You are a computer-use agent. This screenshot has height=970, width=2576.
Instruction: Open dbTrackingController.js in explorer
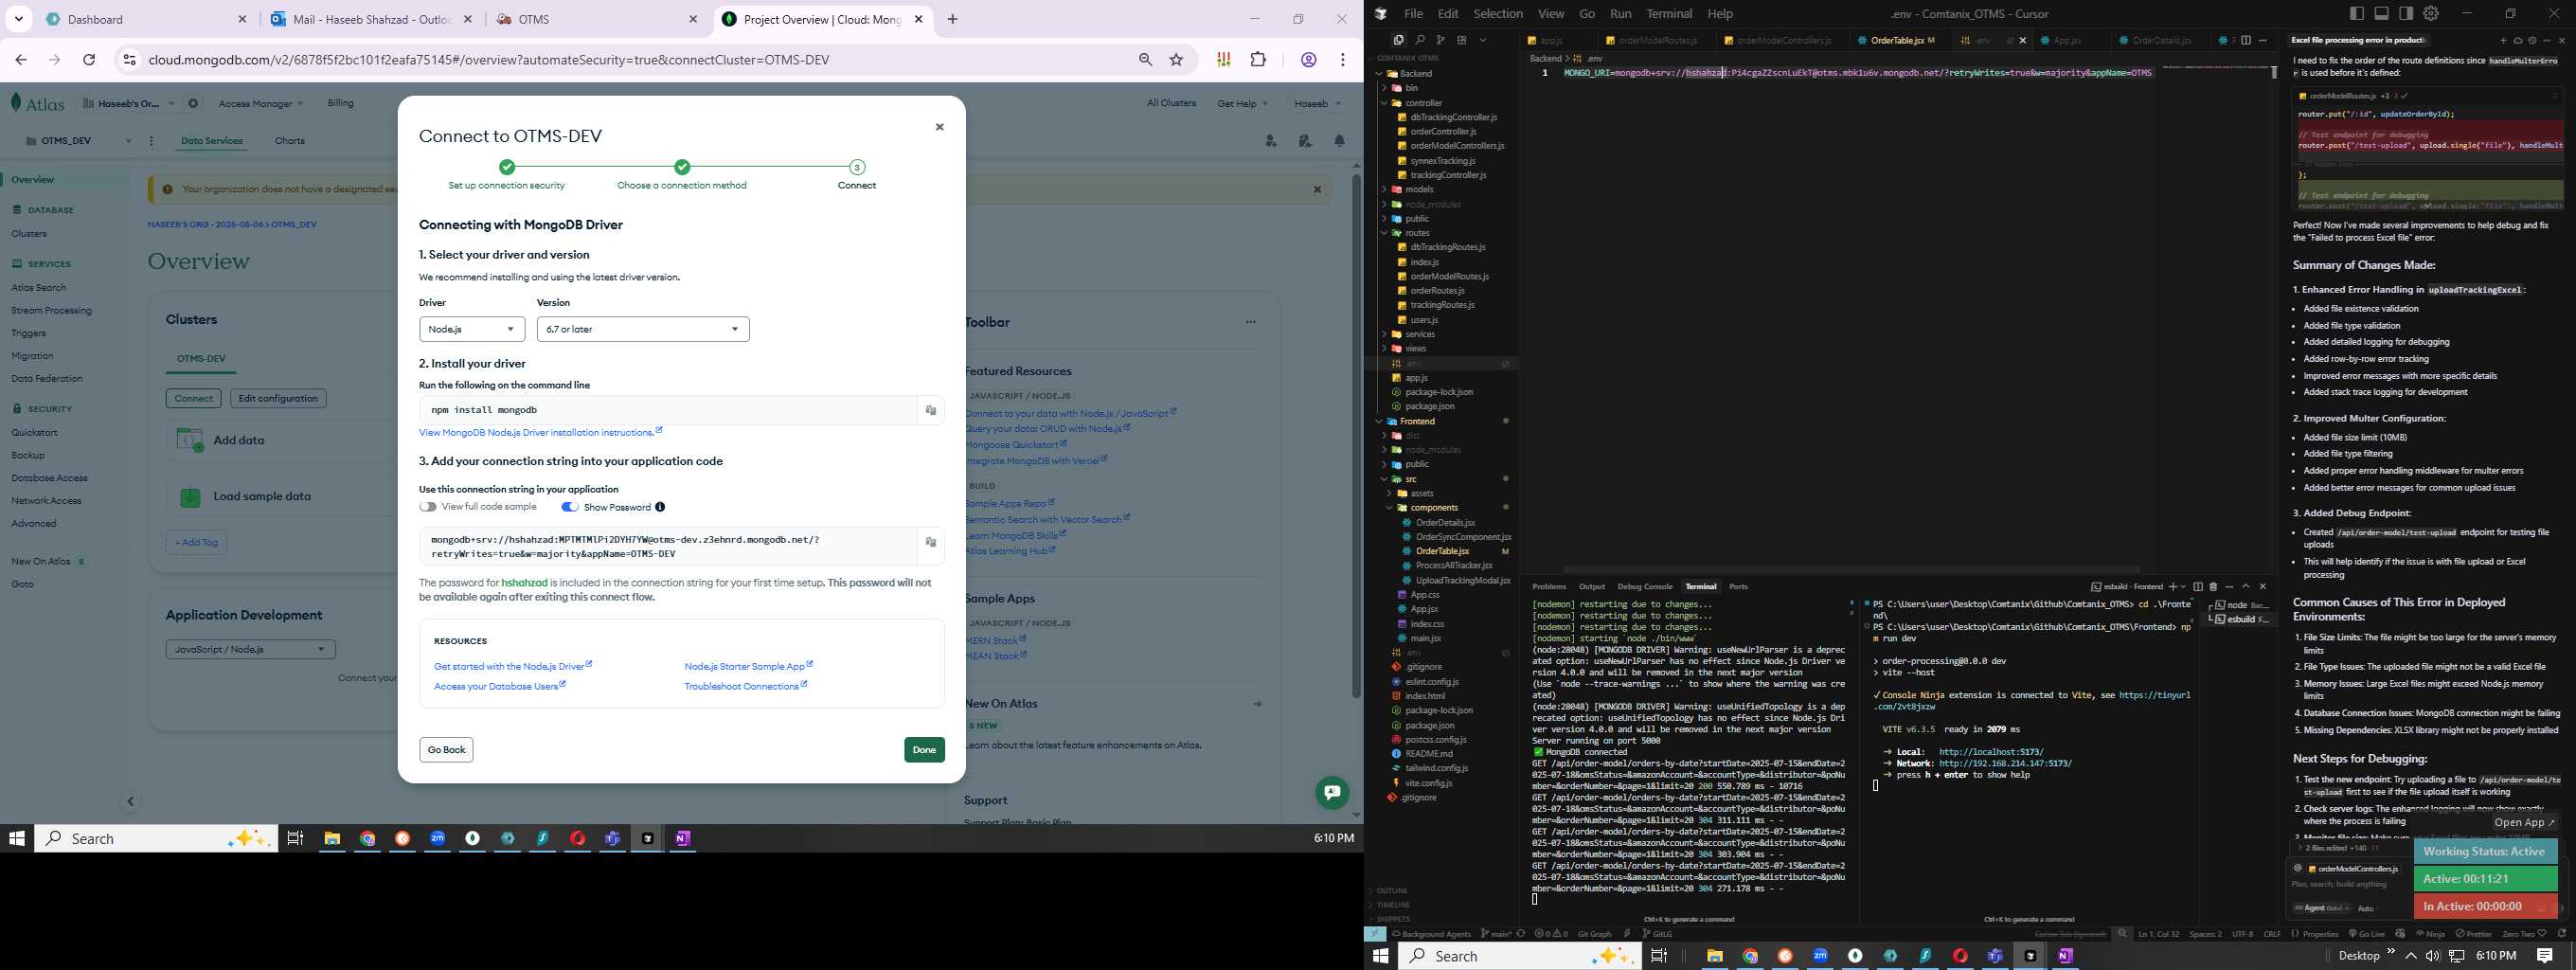[1453, 117]
